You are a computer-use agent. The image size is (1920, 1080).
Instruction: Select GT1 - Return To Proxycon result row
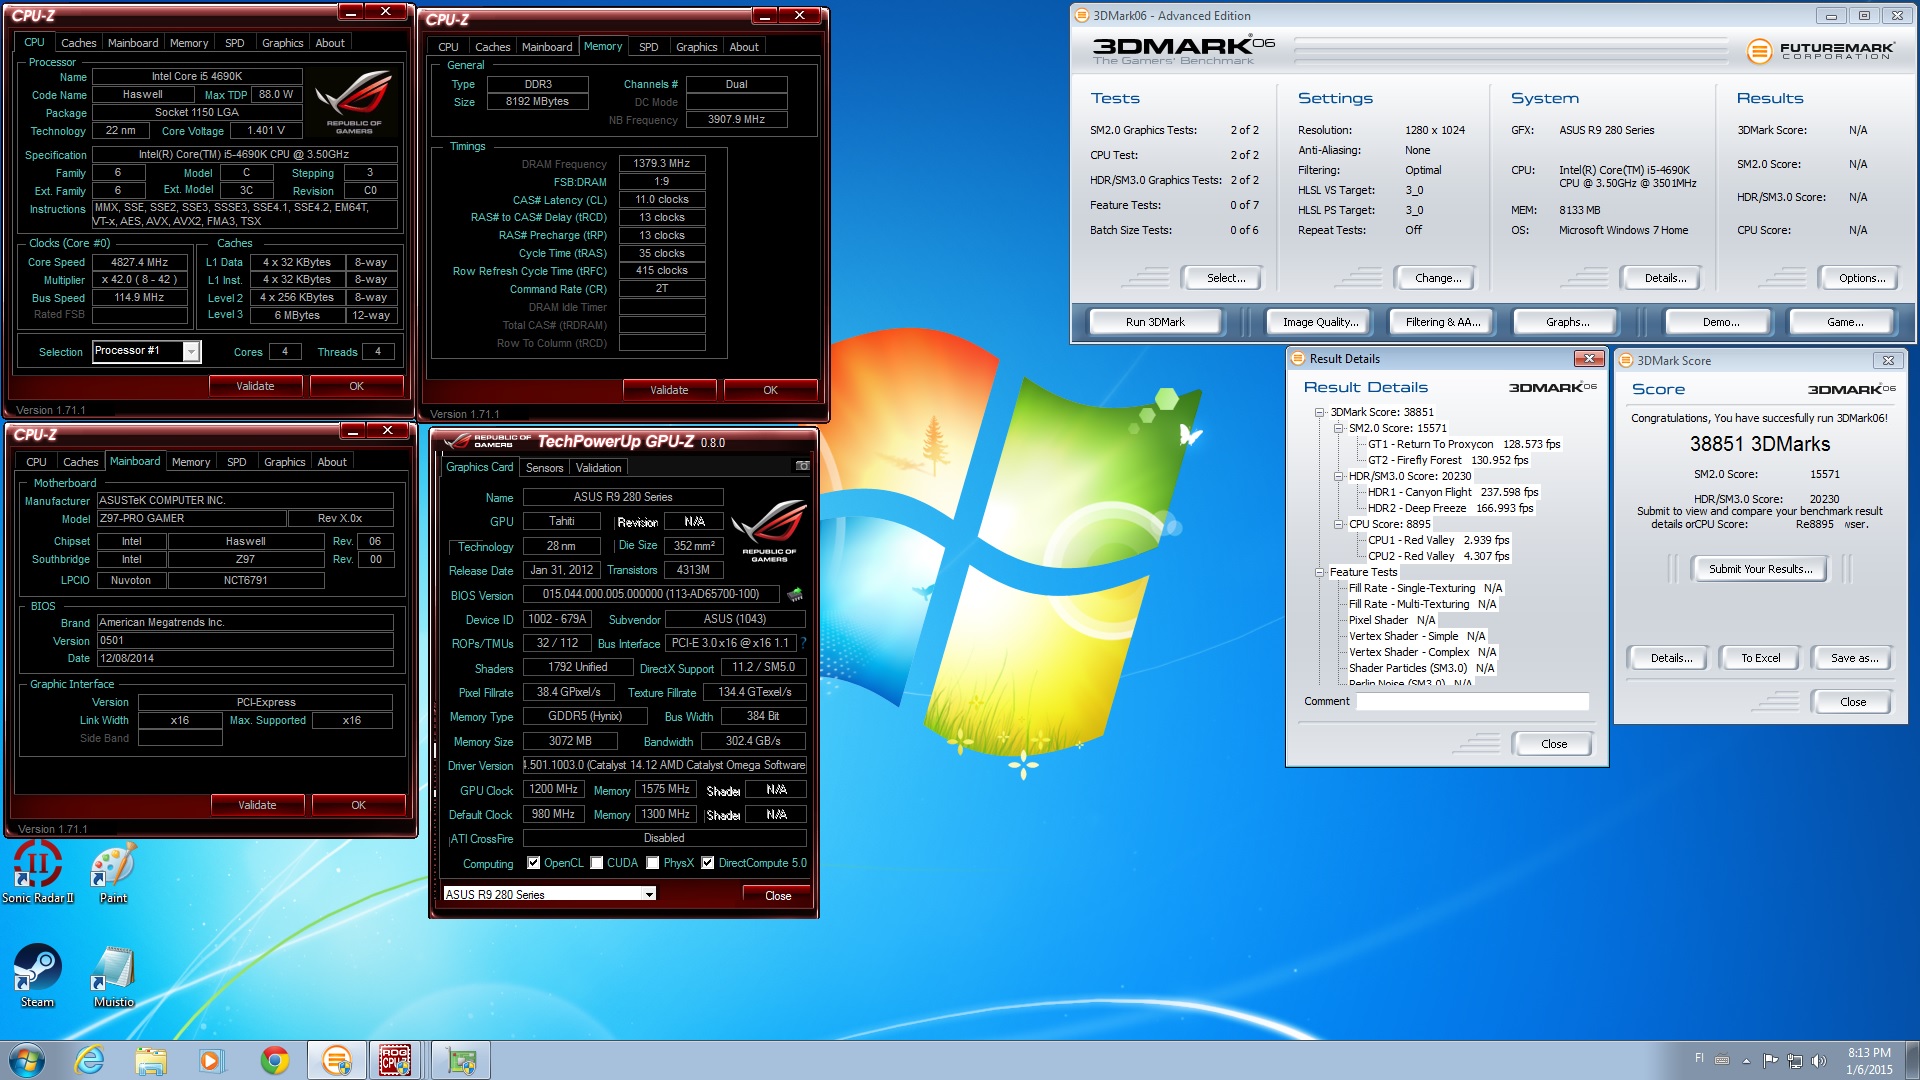[1464, 444]
